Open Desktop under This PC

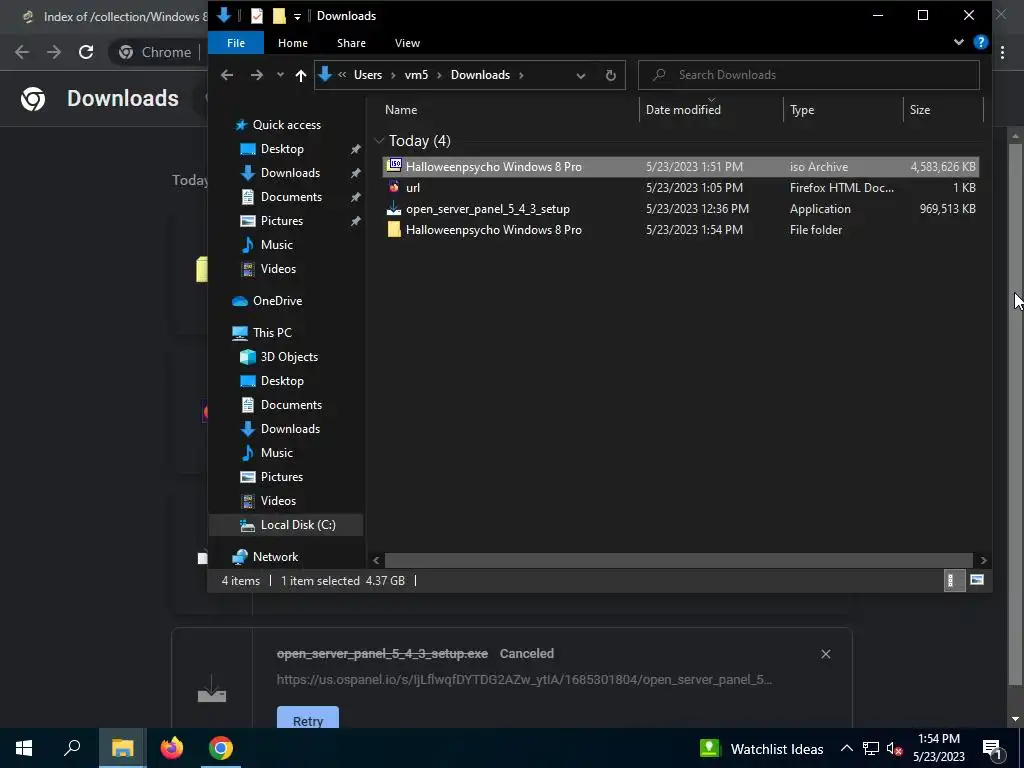(x=281, y=381)
